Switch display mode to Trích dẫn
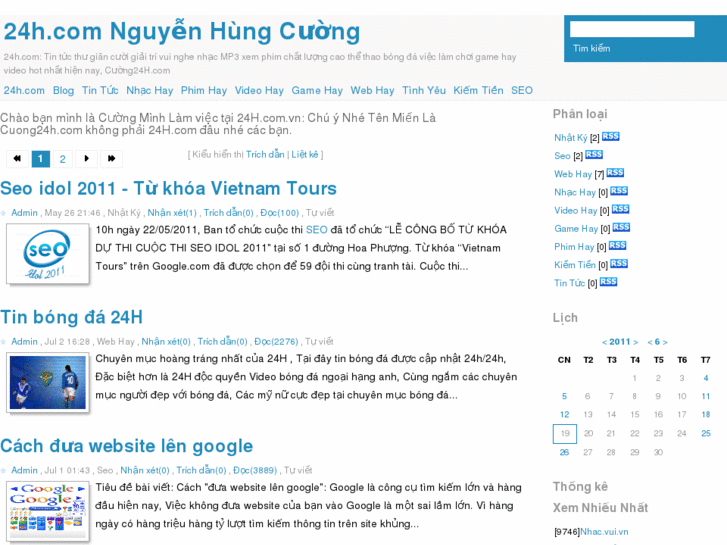The height and width of the screenshot is (545, 727). pos(265,154)
